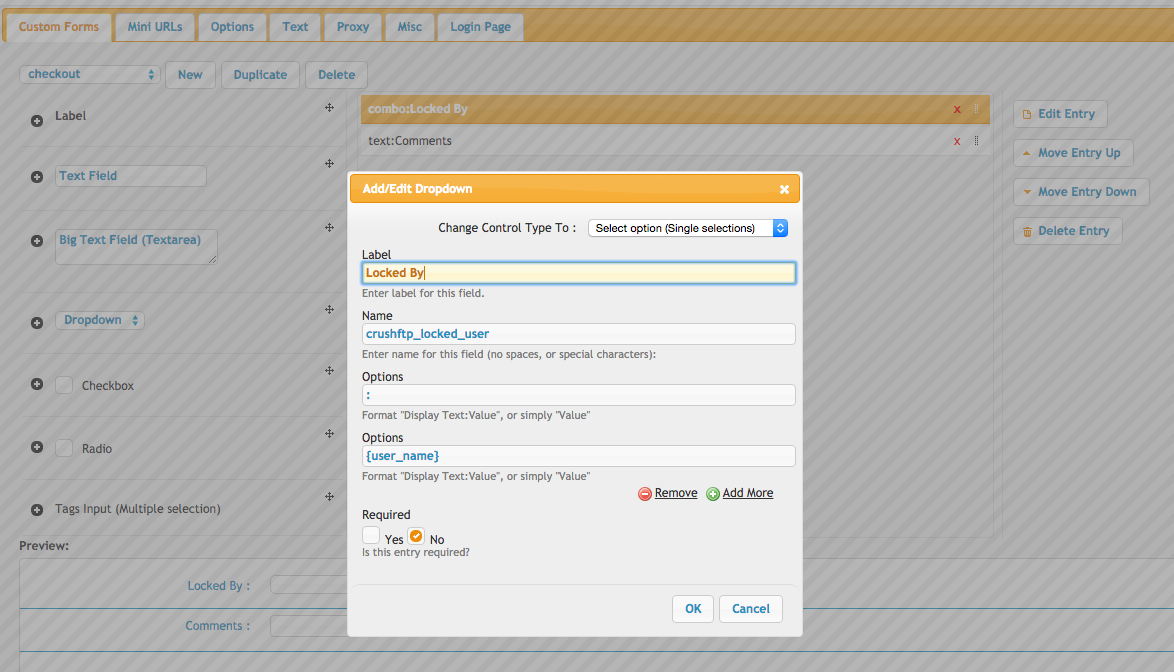
Task: Click the red Remove option icon
Action: [645, 494]
